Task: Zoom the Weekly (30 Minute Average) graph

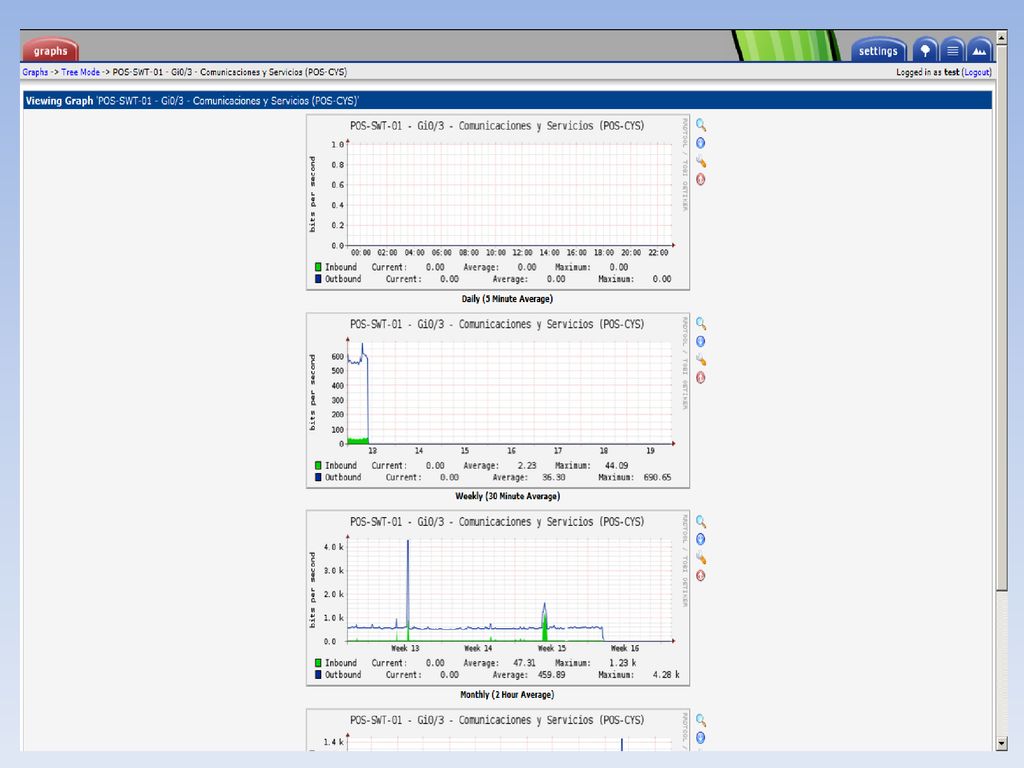Action: pos(701,323)
